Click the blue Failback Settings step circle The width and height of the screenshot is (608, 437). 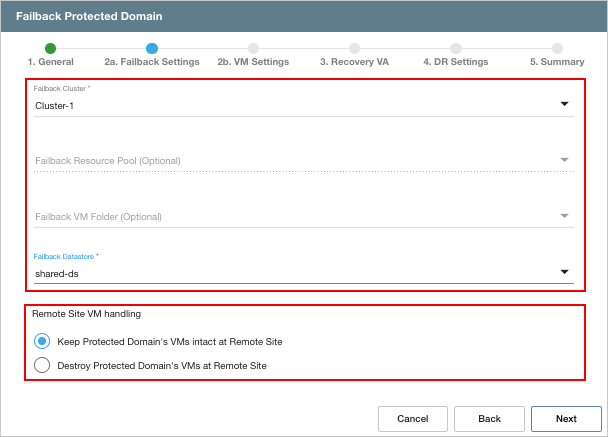point(152,48)
